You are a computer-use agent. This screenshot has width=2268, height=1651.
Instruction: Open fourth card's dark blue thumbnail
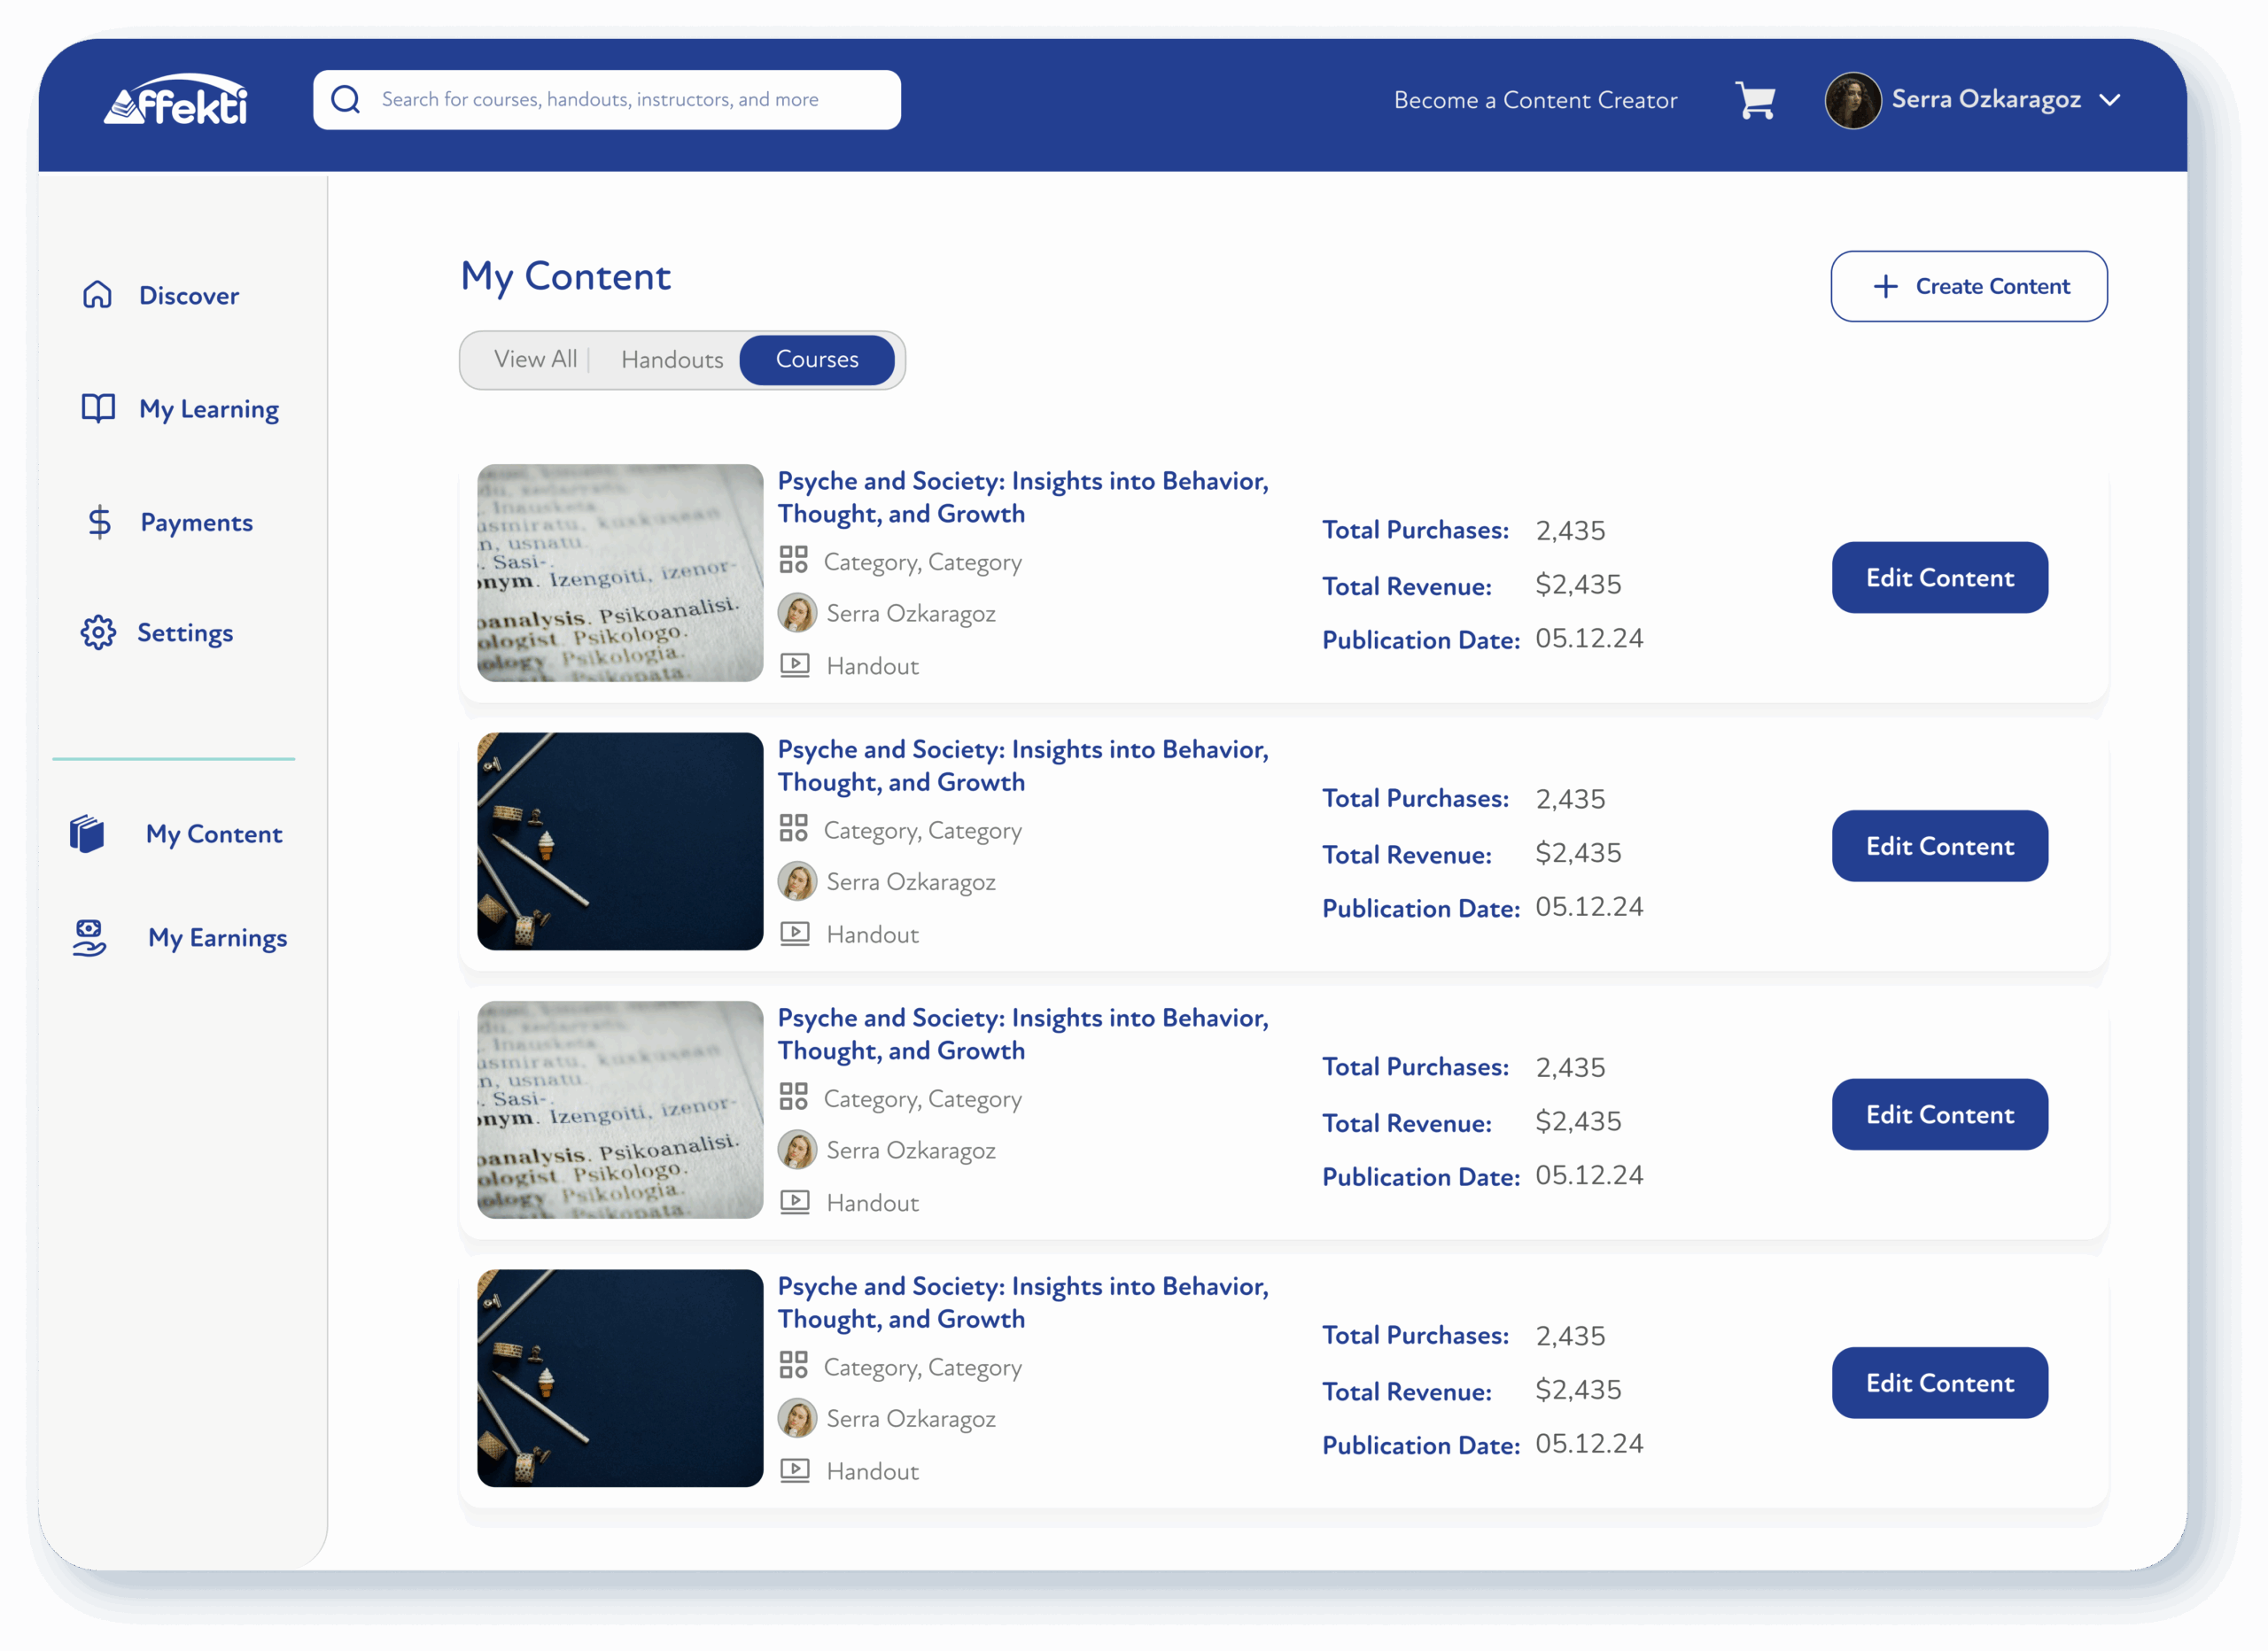[620, 1378]
